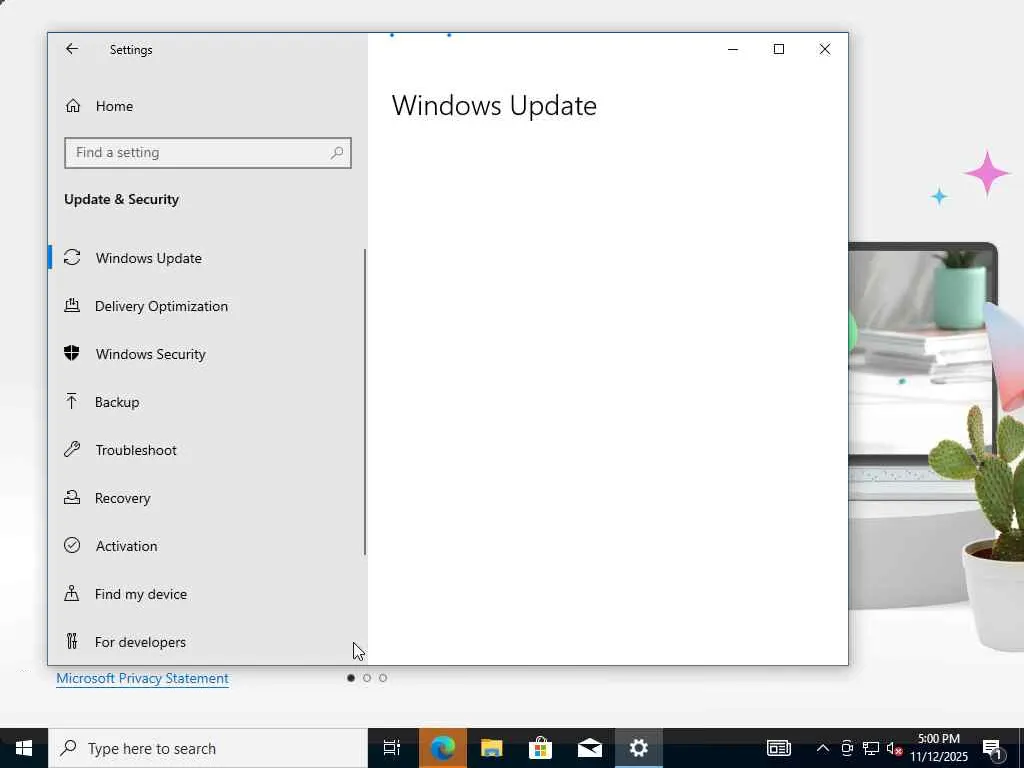Open Delivery Optimization settings page
The image size is (1024, 768).
point(207,306)
